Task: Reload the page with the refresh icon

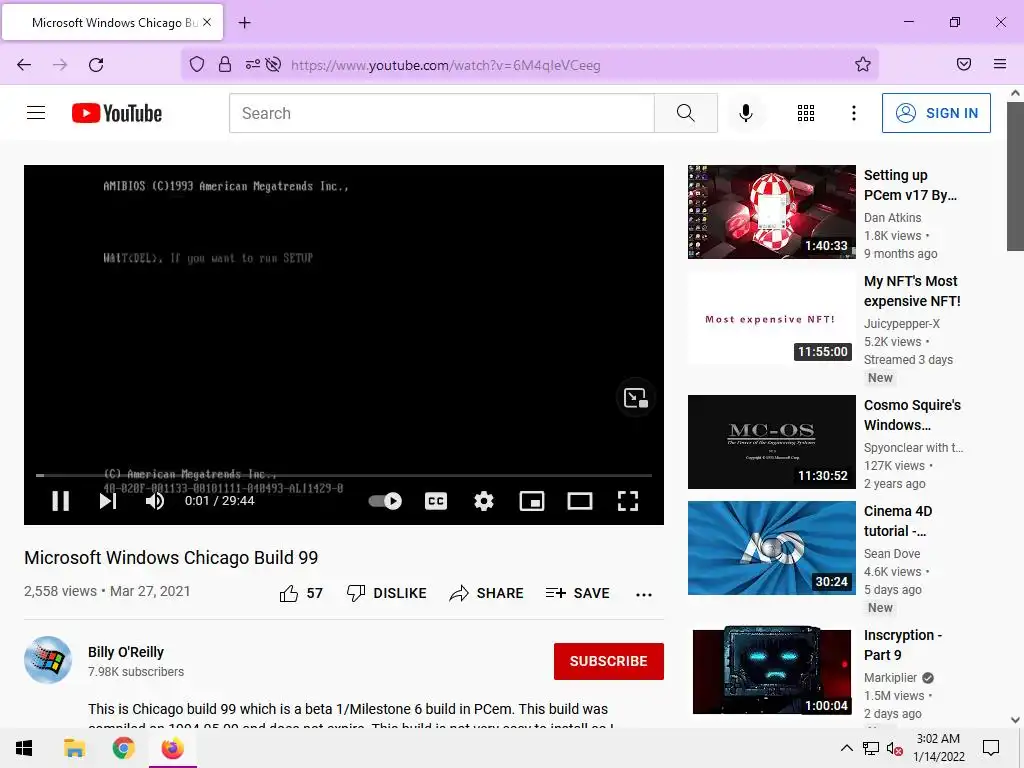Action: (96, 65)
